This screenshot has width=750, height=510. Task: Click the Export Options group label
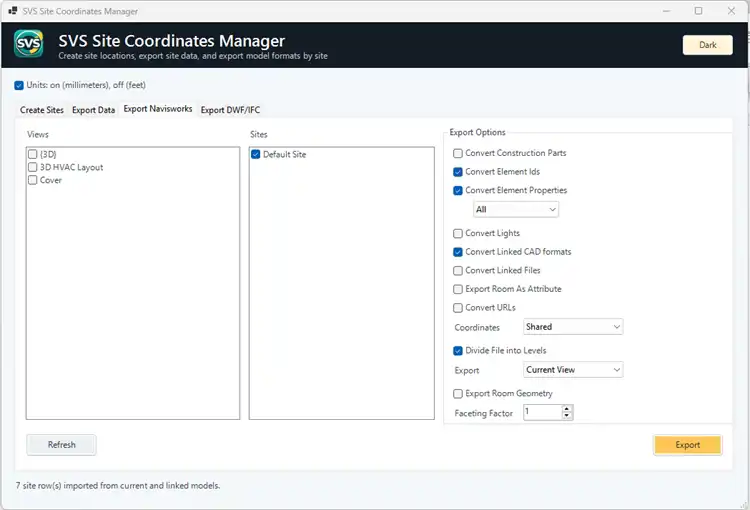tap(477, 132)
